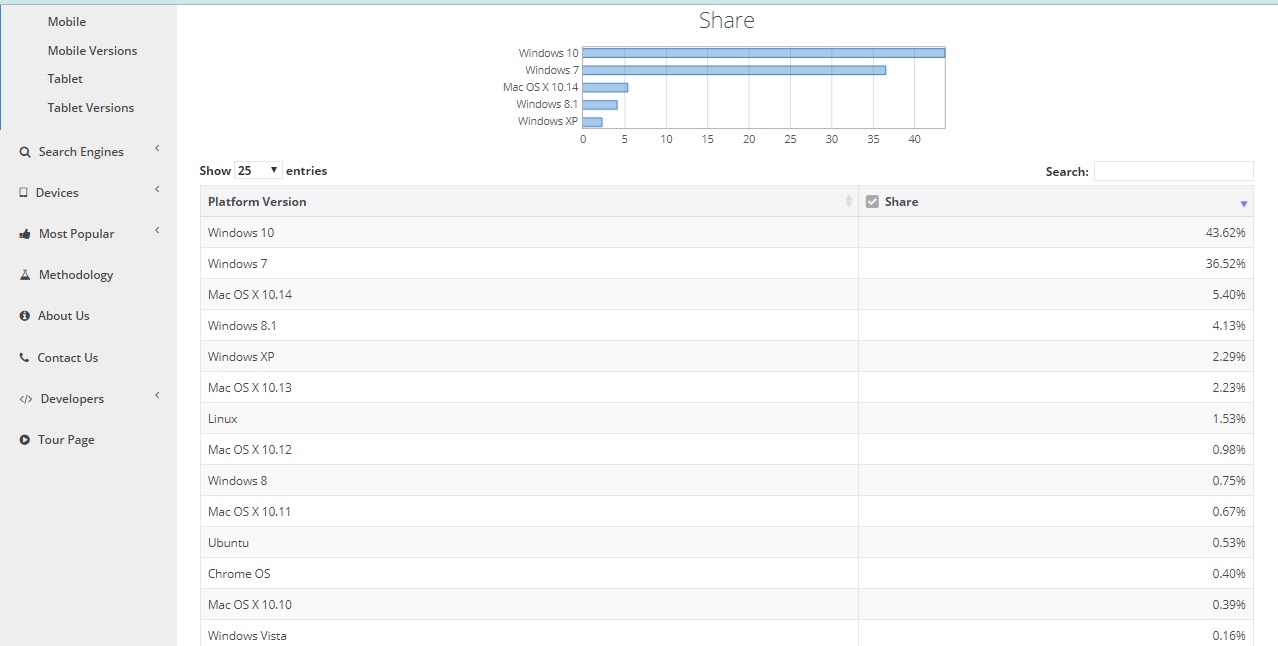
Task: Click the Platform Version column header
Action: [529, 202]
